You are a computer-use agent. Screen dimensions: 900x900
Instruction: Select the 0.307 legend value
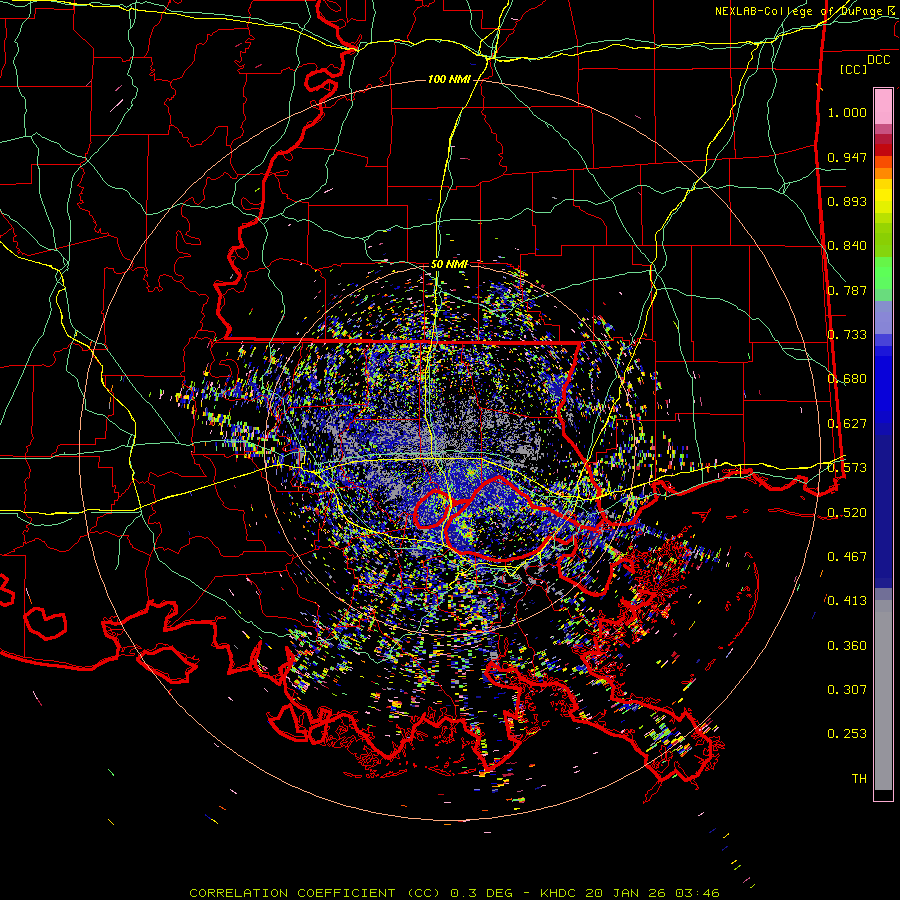[847, 690]
